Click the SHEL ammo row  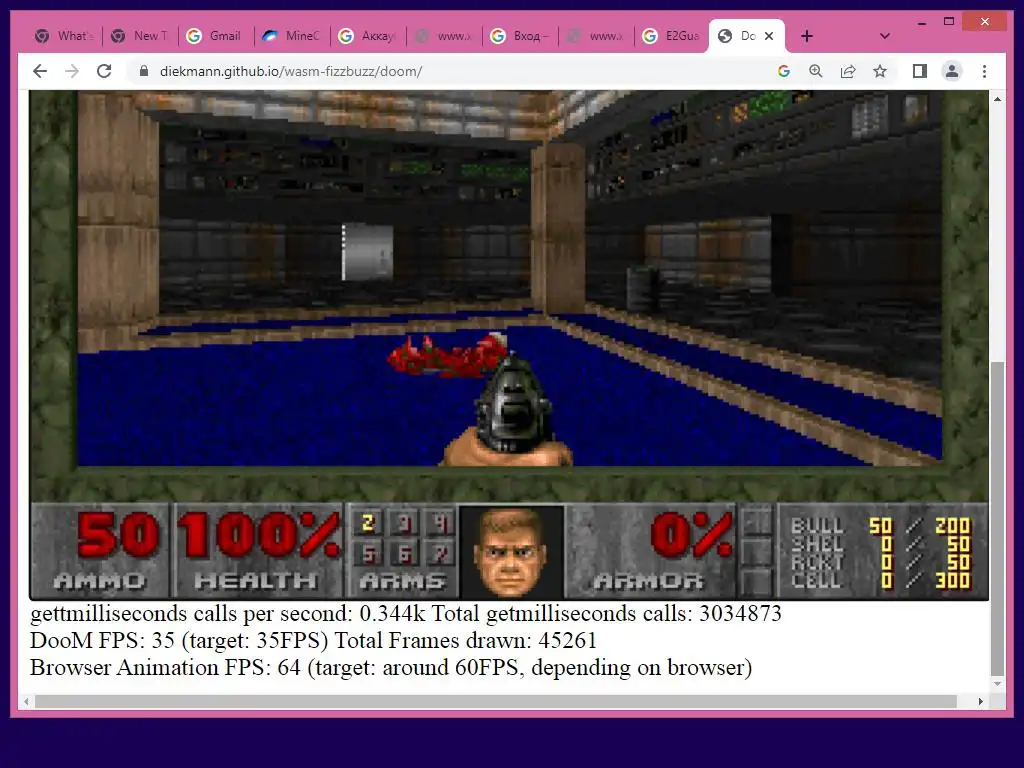coord(881,544)
